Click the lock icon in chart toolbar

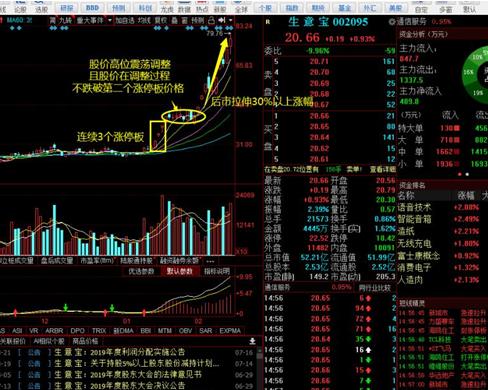pos(211,21)
